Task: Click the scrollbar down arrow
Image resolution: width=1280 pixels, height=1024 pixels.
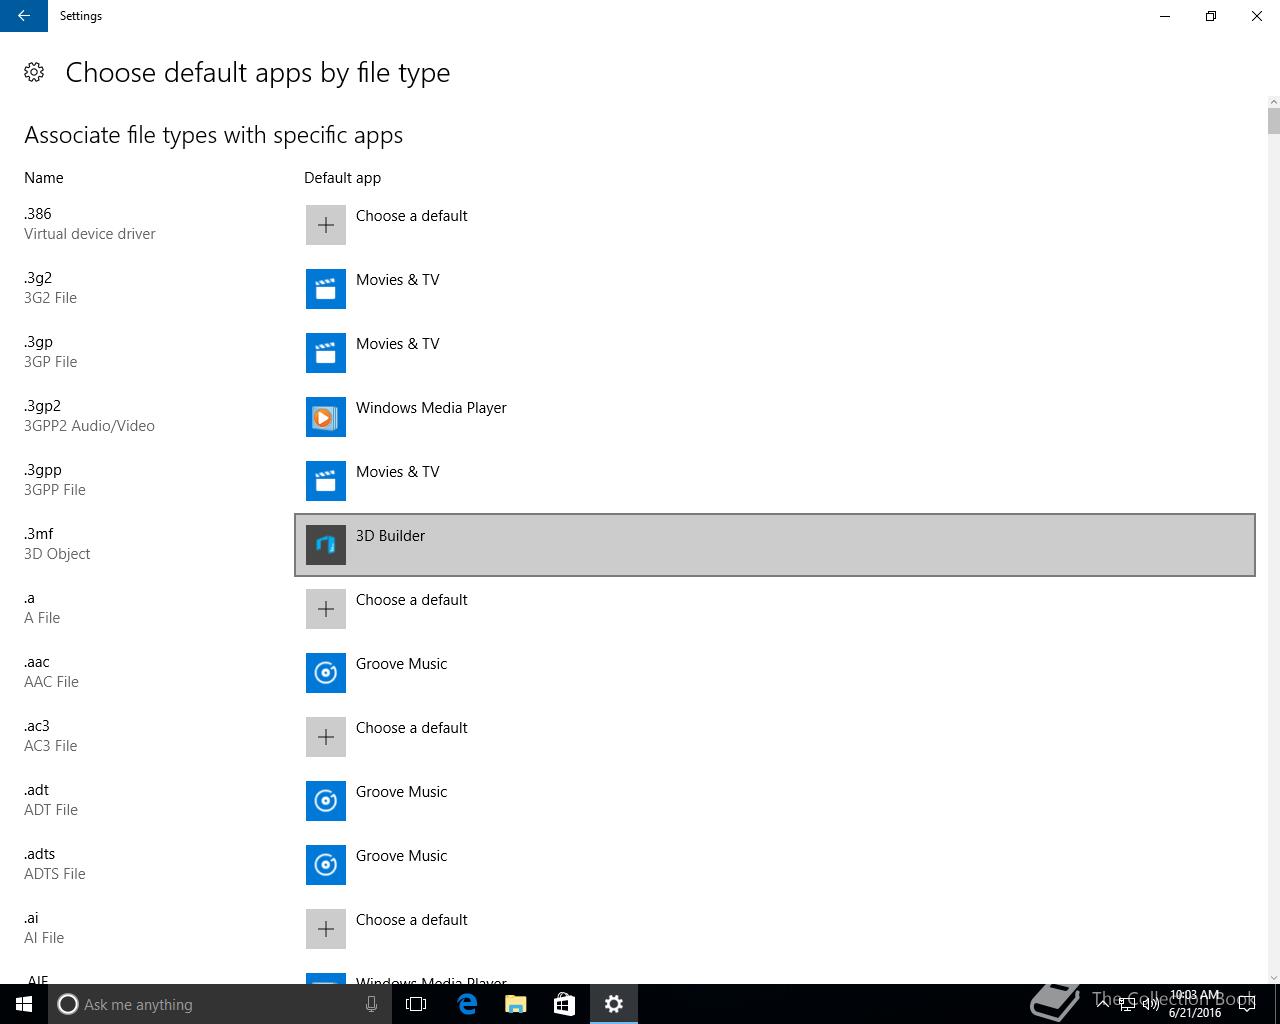Action: coord(1273,977)
